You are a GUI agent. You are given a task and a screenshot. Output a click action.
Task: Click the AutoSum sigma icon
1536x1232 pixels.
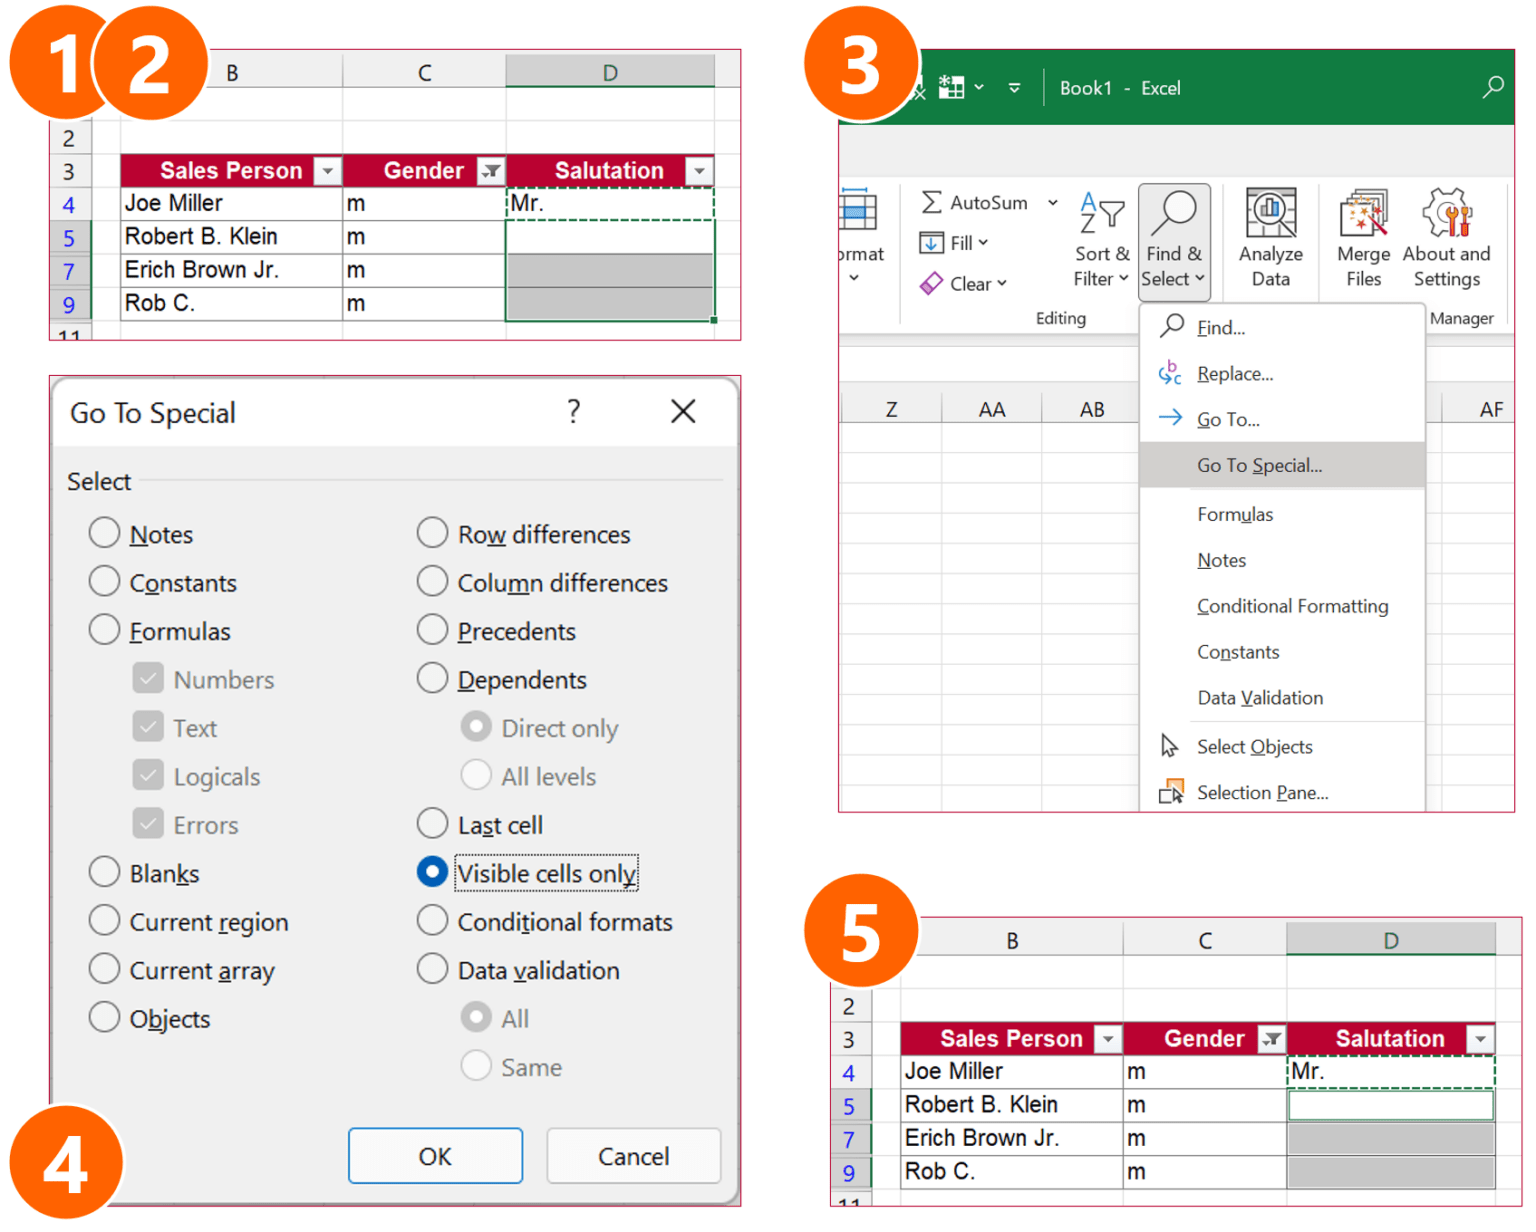(x=931, y=203)
